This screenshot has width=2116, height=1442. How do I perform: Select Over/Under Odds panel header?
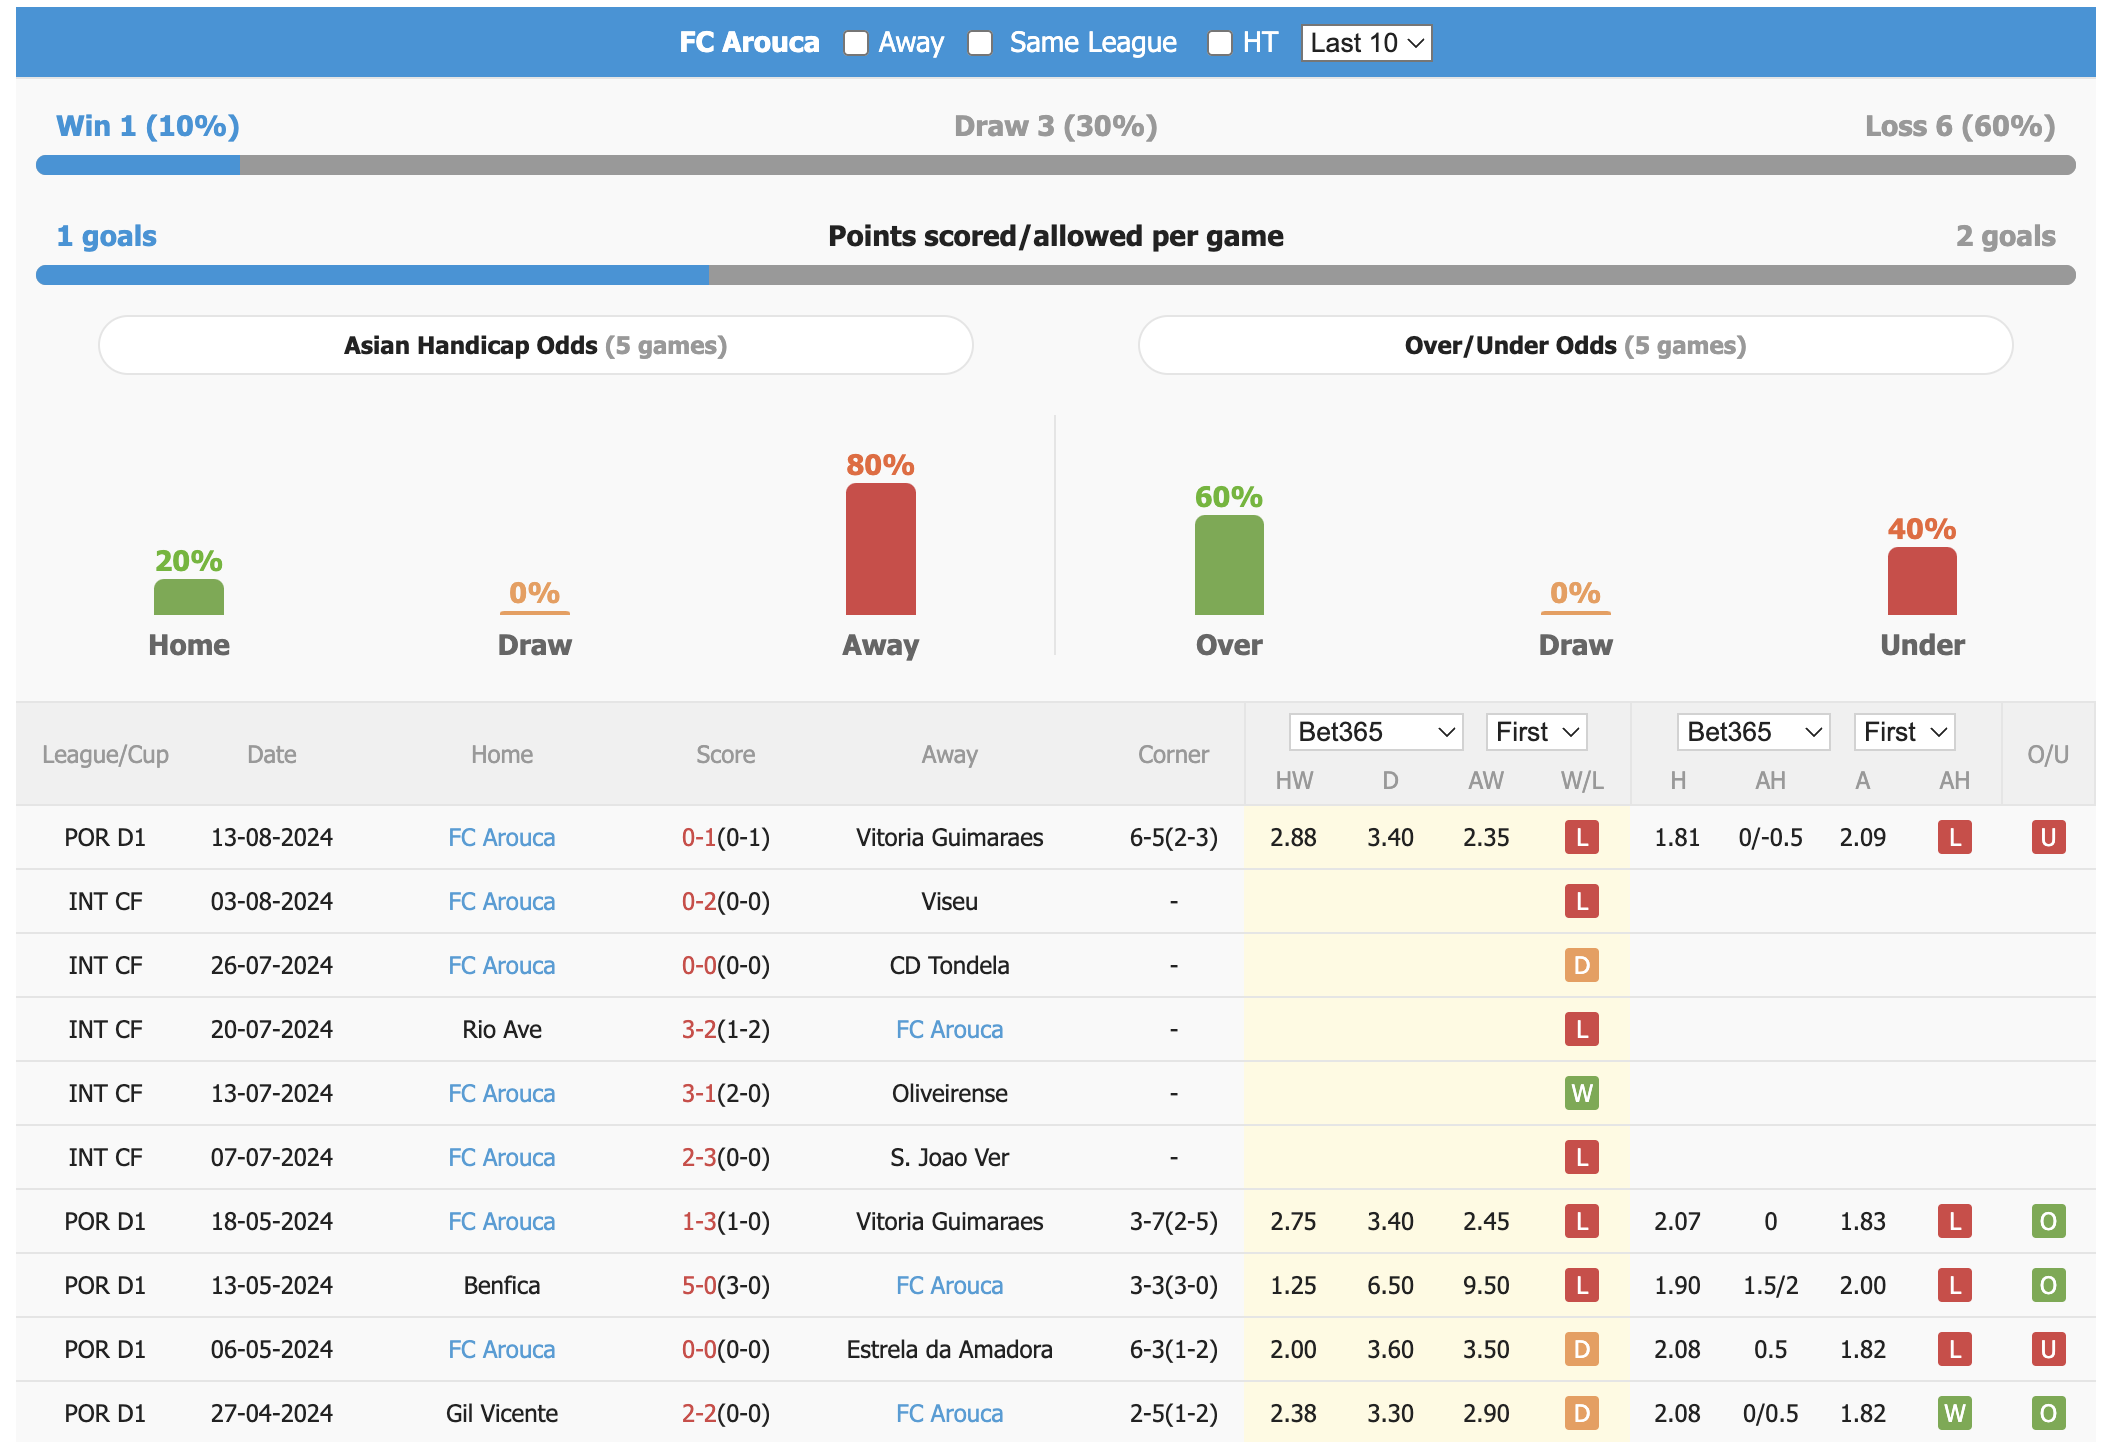tap(1576, 345)
